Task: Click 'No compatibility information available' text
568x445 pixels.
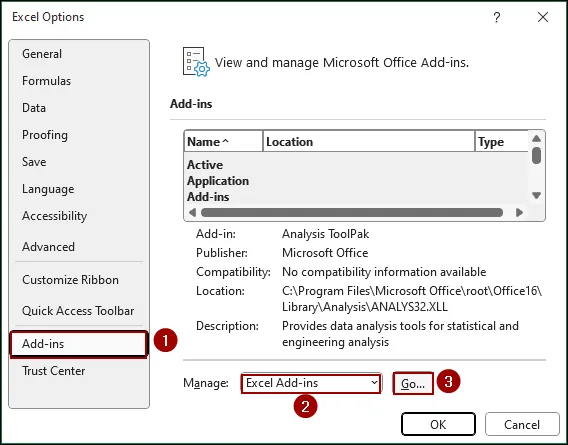Action: coord(384,272)
